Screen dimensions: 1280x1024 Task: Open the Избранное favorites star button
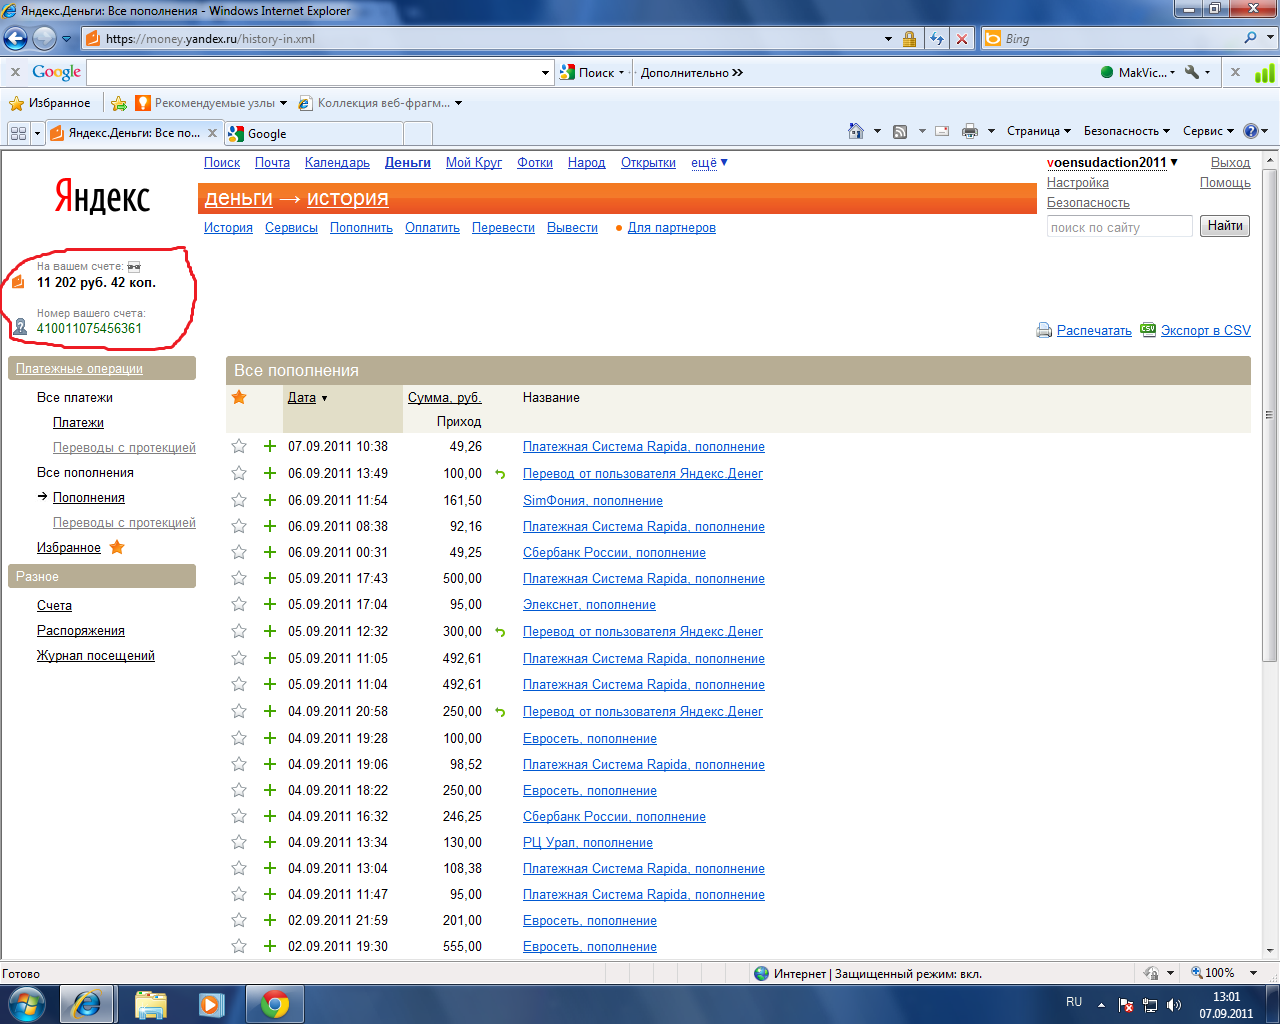50,103
